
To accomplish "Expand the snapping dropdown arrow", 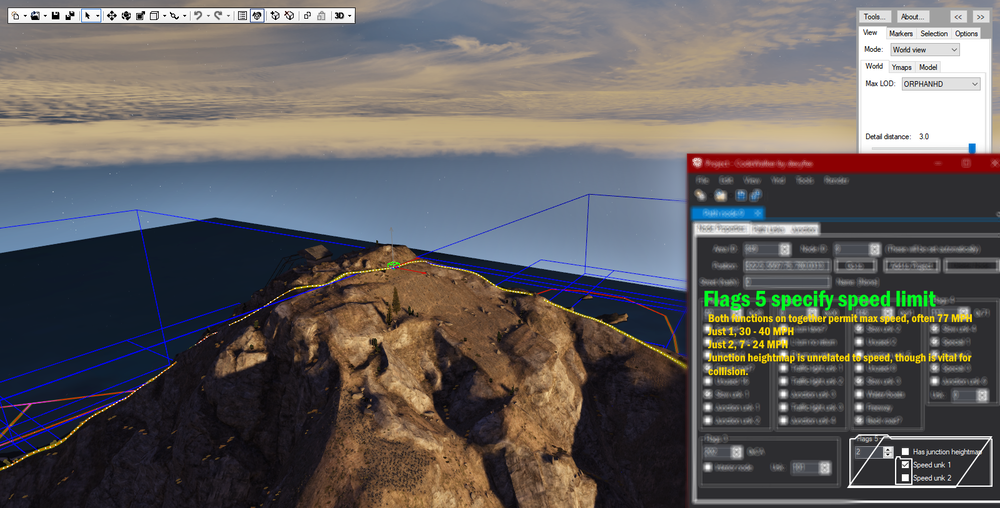I will (x=184, y=16).
